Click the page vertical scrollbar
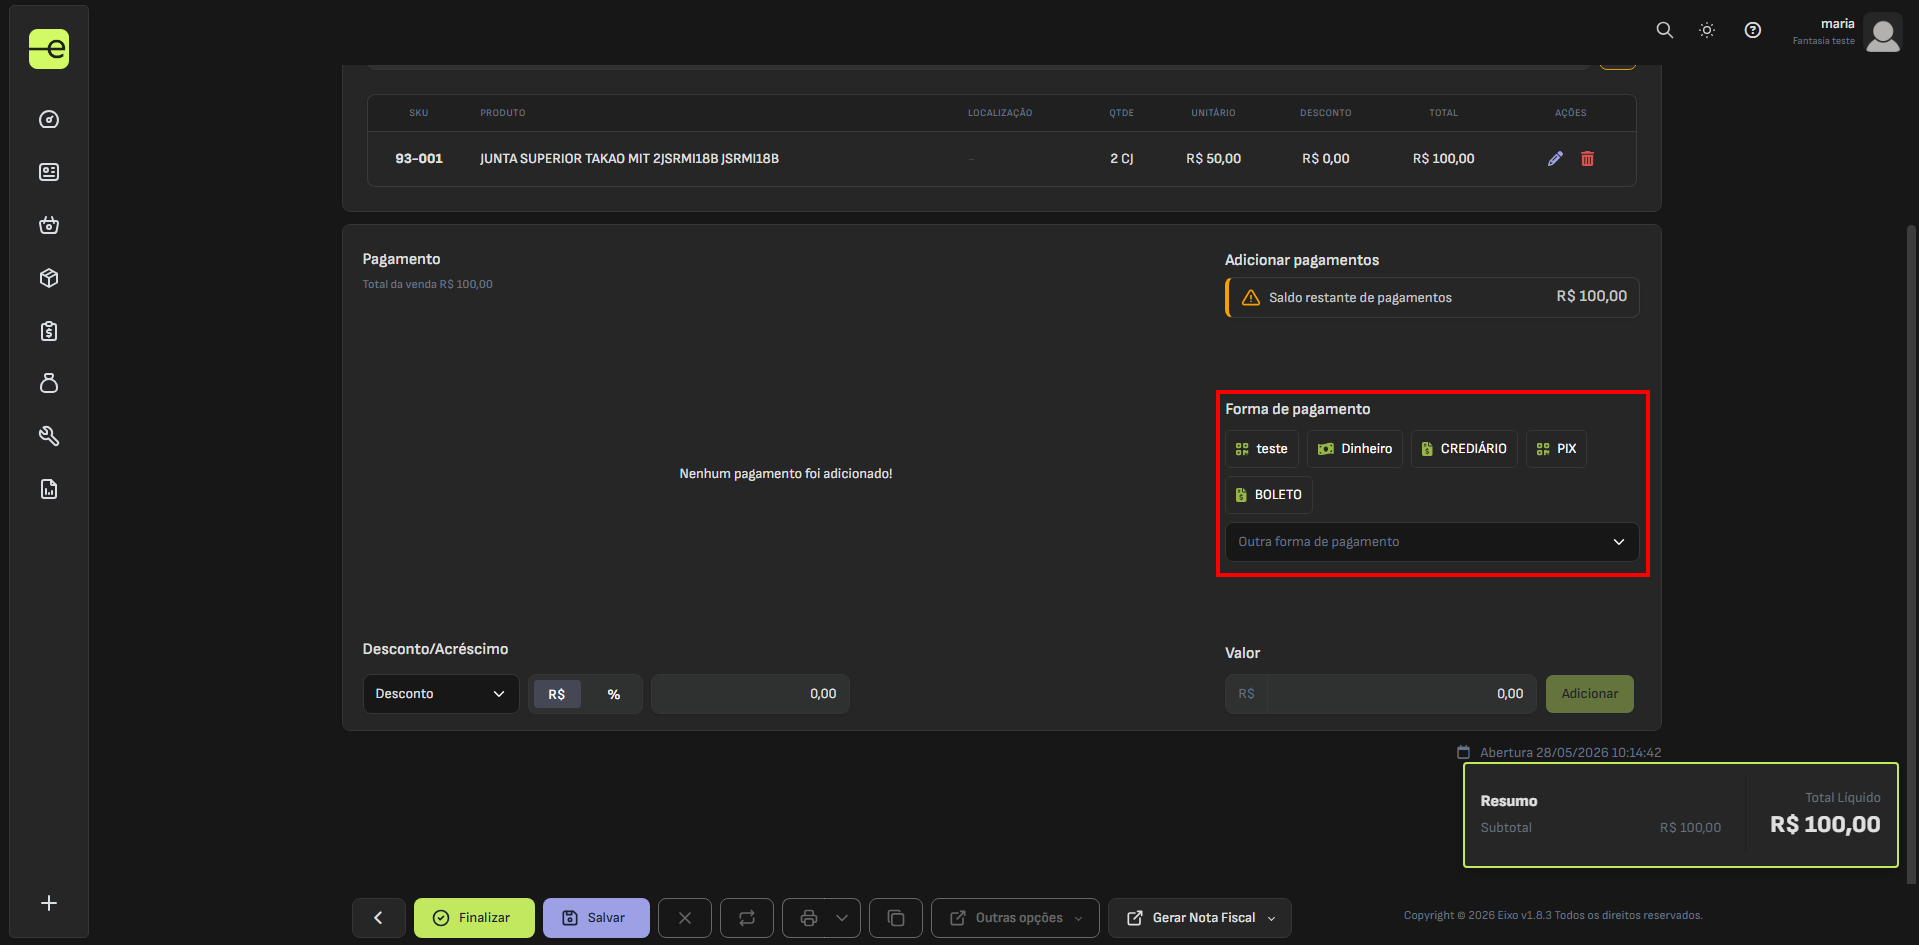Viewport: 1919px width, 945px height. click(x=1911, y=555)
